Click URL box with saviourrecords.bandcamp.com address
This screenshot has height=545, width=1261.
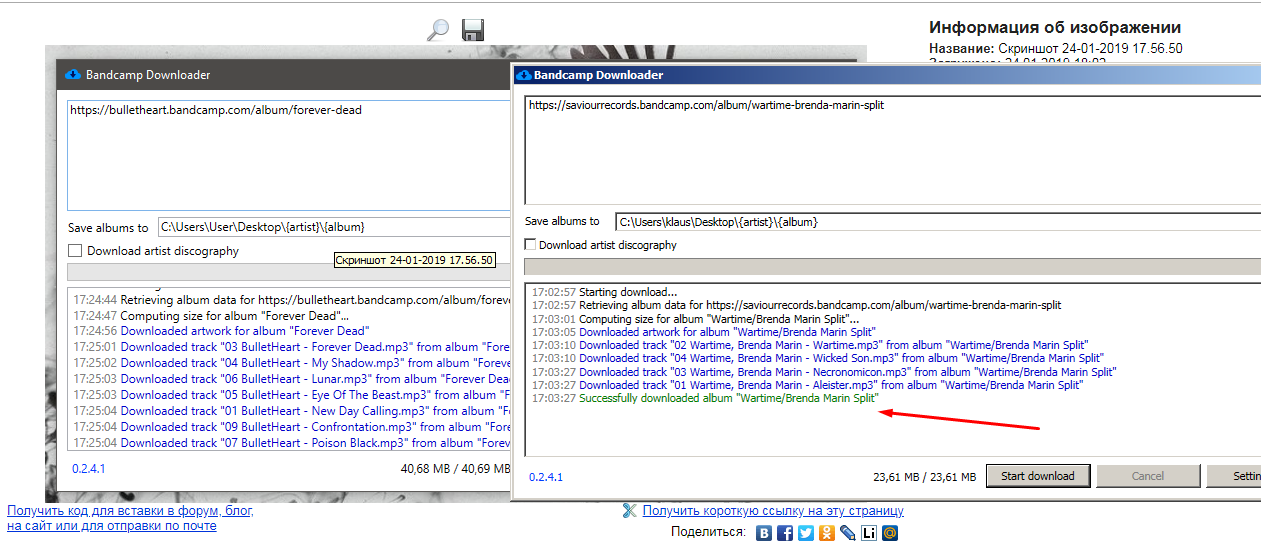(892, 150)
